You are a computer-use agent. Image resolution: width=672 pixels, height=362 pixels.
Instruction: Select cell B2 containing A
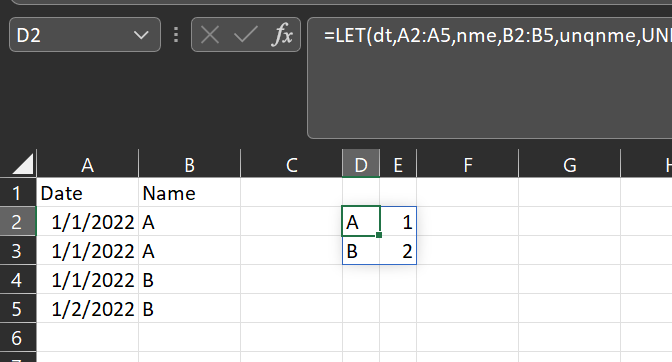coord(189,221)
